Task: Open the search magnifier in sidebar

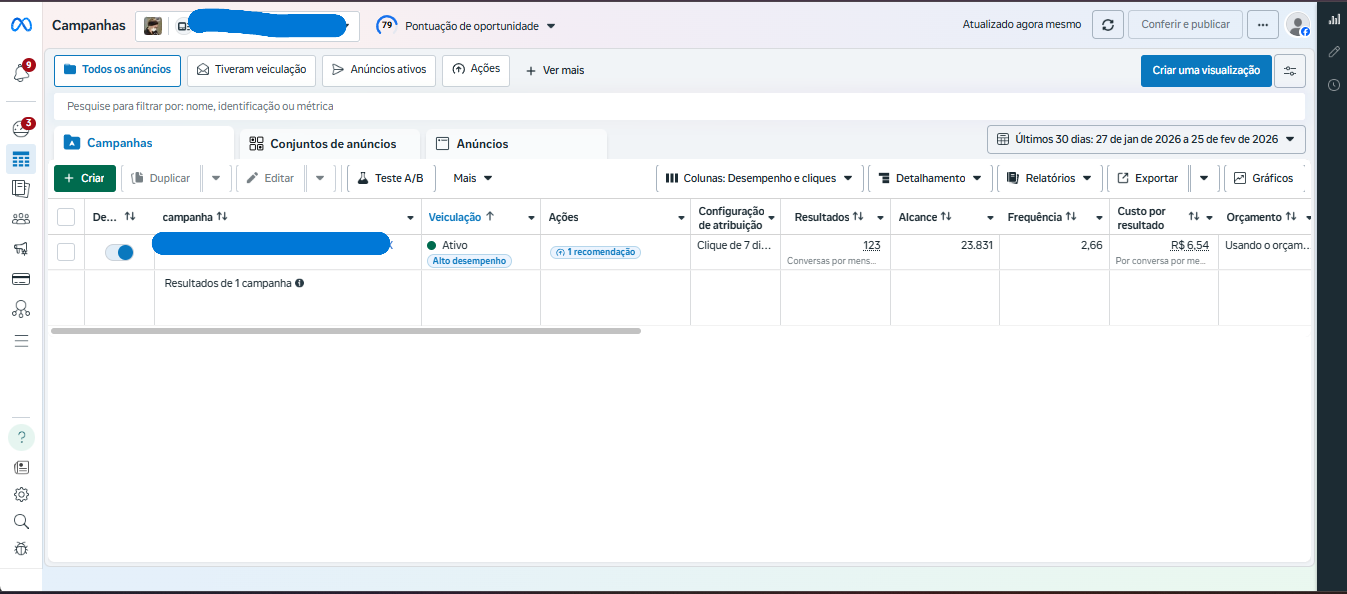Action: coord(21,521)
